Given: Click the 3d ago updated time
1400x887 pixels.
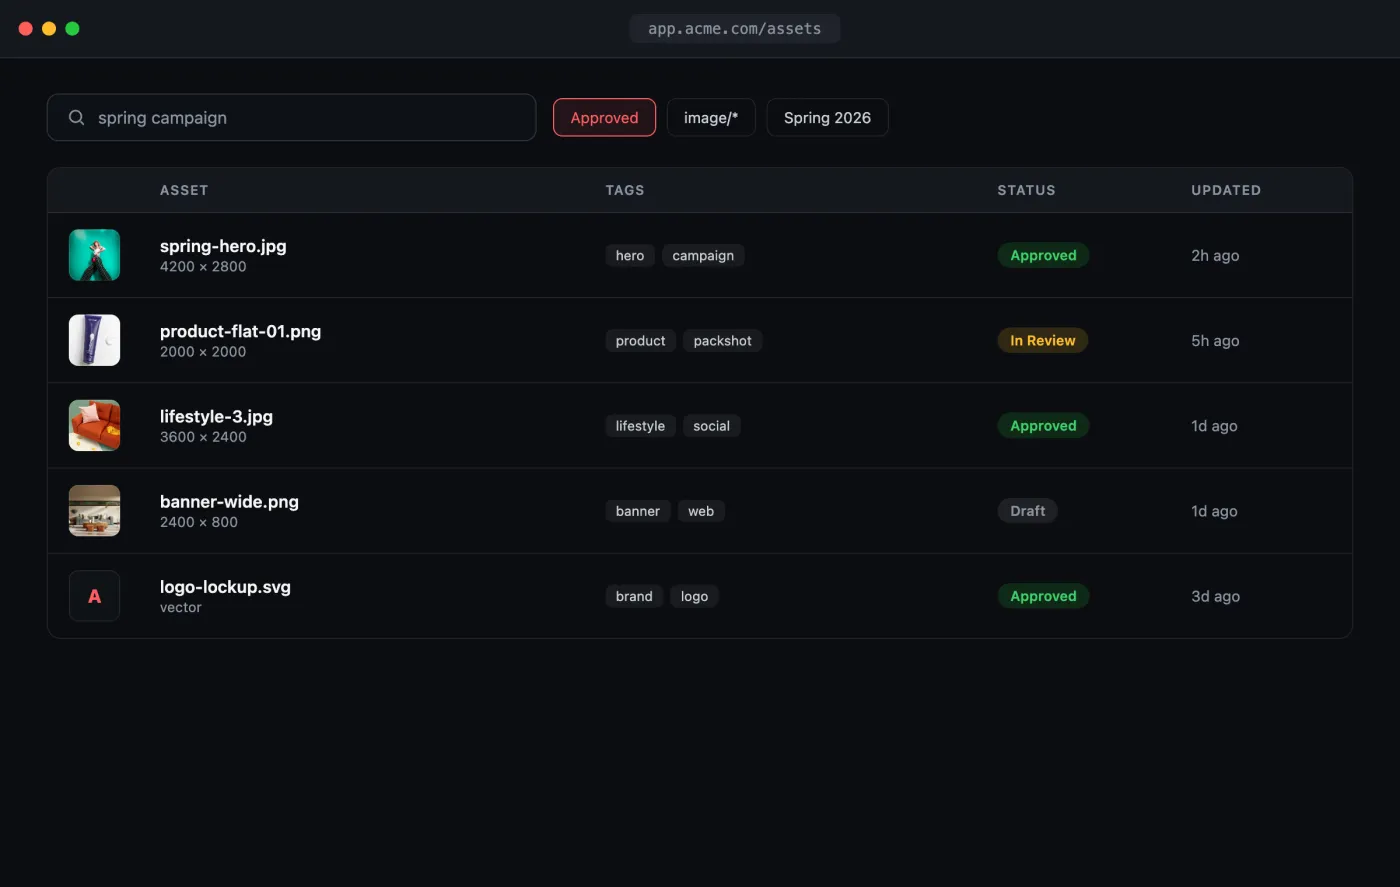Looking at the screenshot, I should [x=1215, y=596].
